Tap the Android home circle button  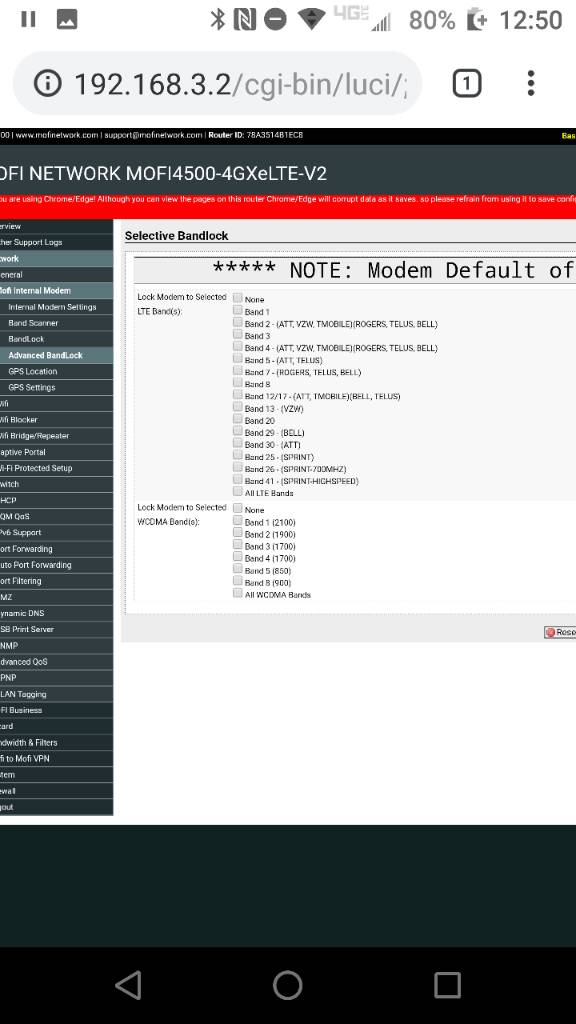tap(287, 985)
